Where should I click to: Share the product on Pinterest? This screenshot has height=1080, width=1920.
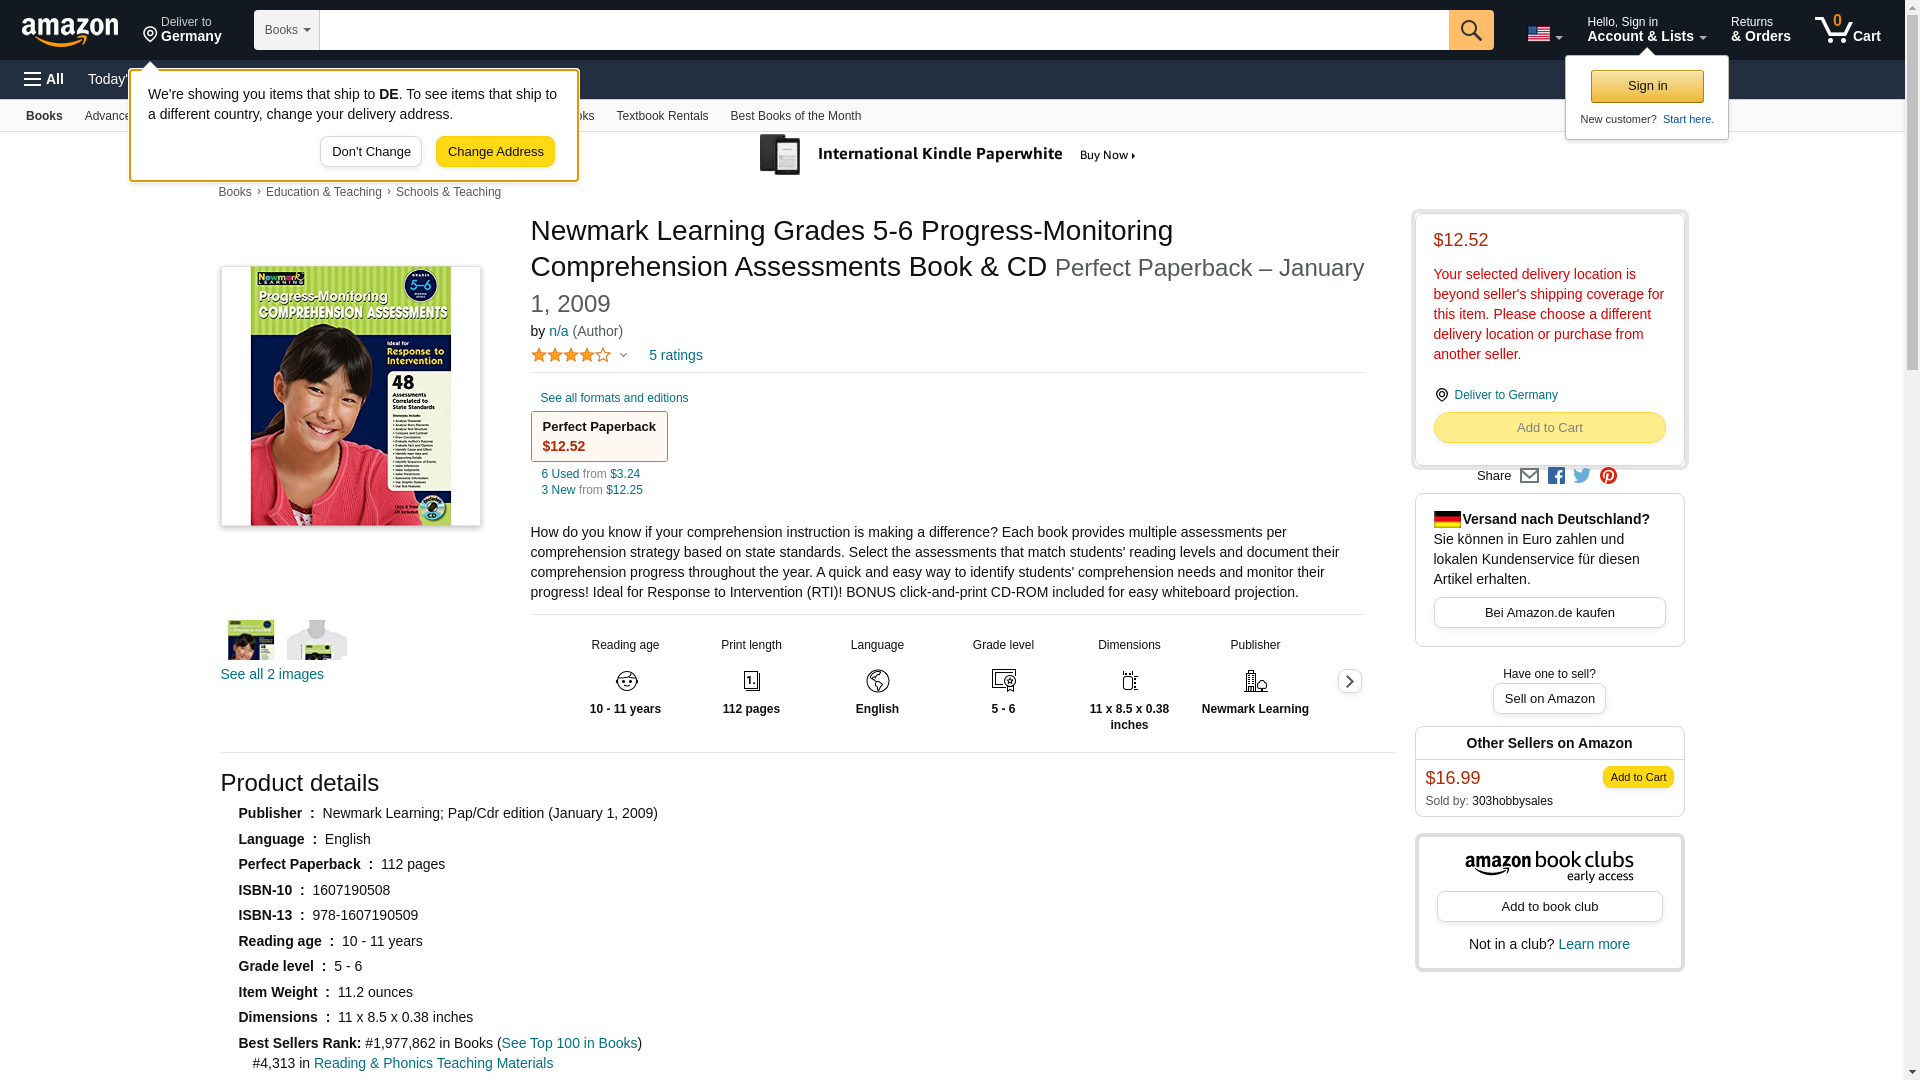(x=1608, y=476)
